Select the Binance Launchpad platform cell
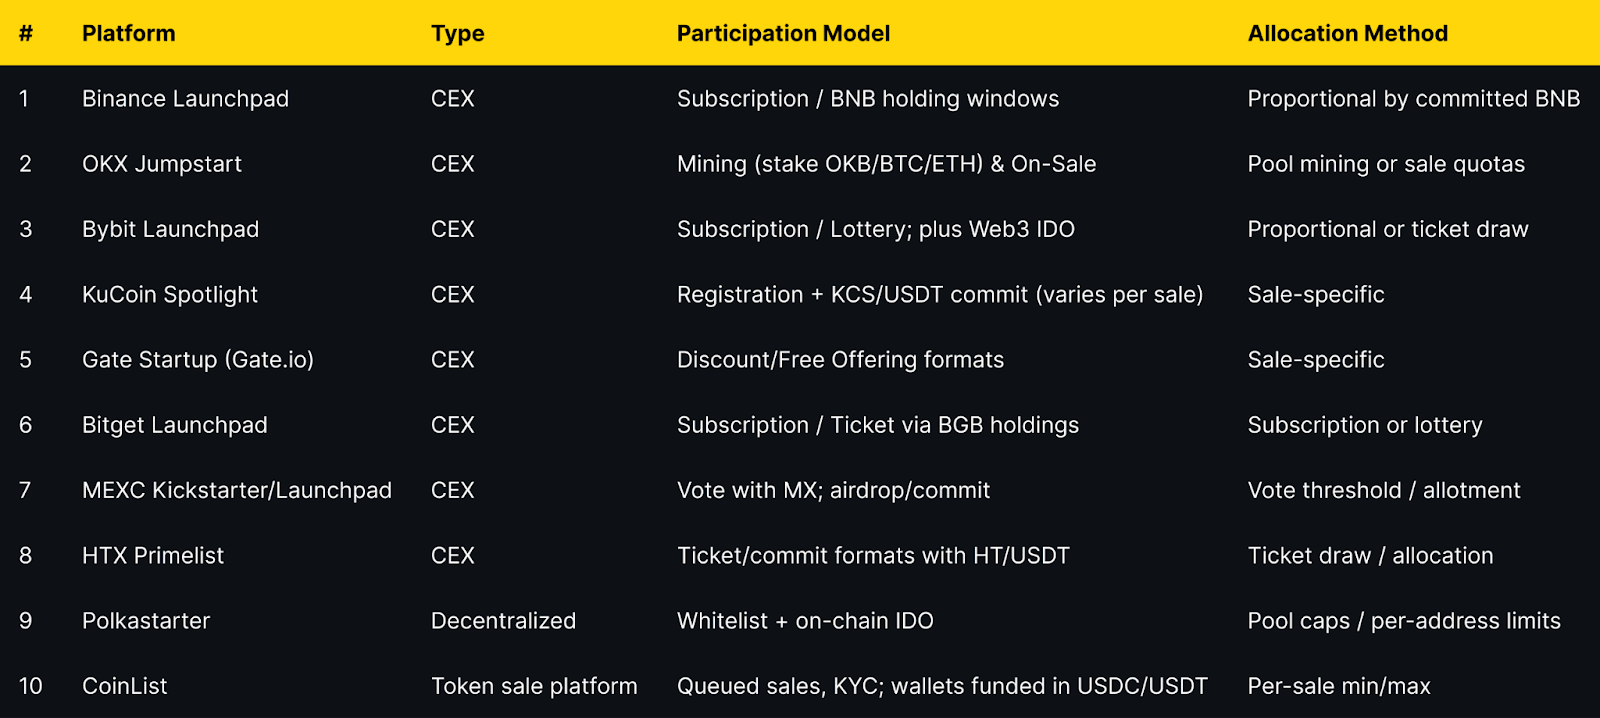1600x718 pixels. [185, 98]
